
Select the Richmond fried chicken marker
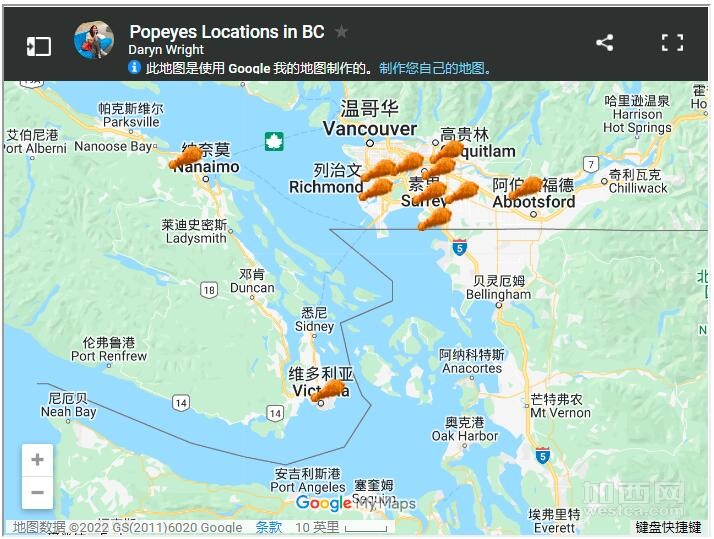click(x=376, y=189)
